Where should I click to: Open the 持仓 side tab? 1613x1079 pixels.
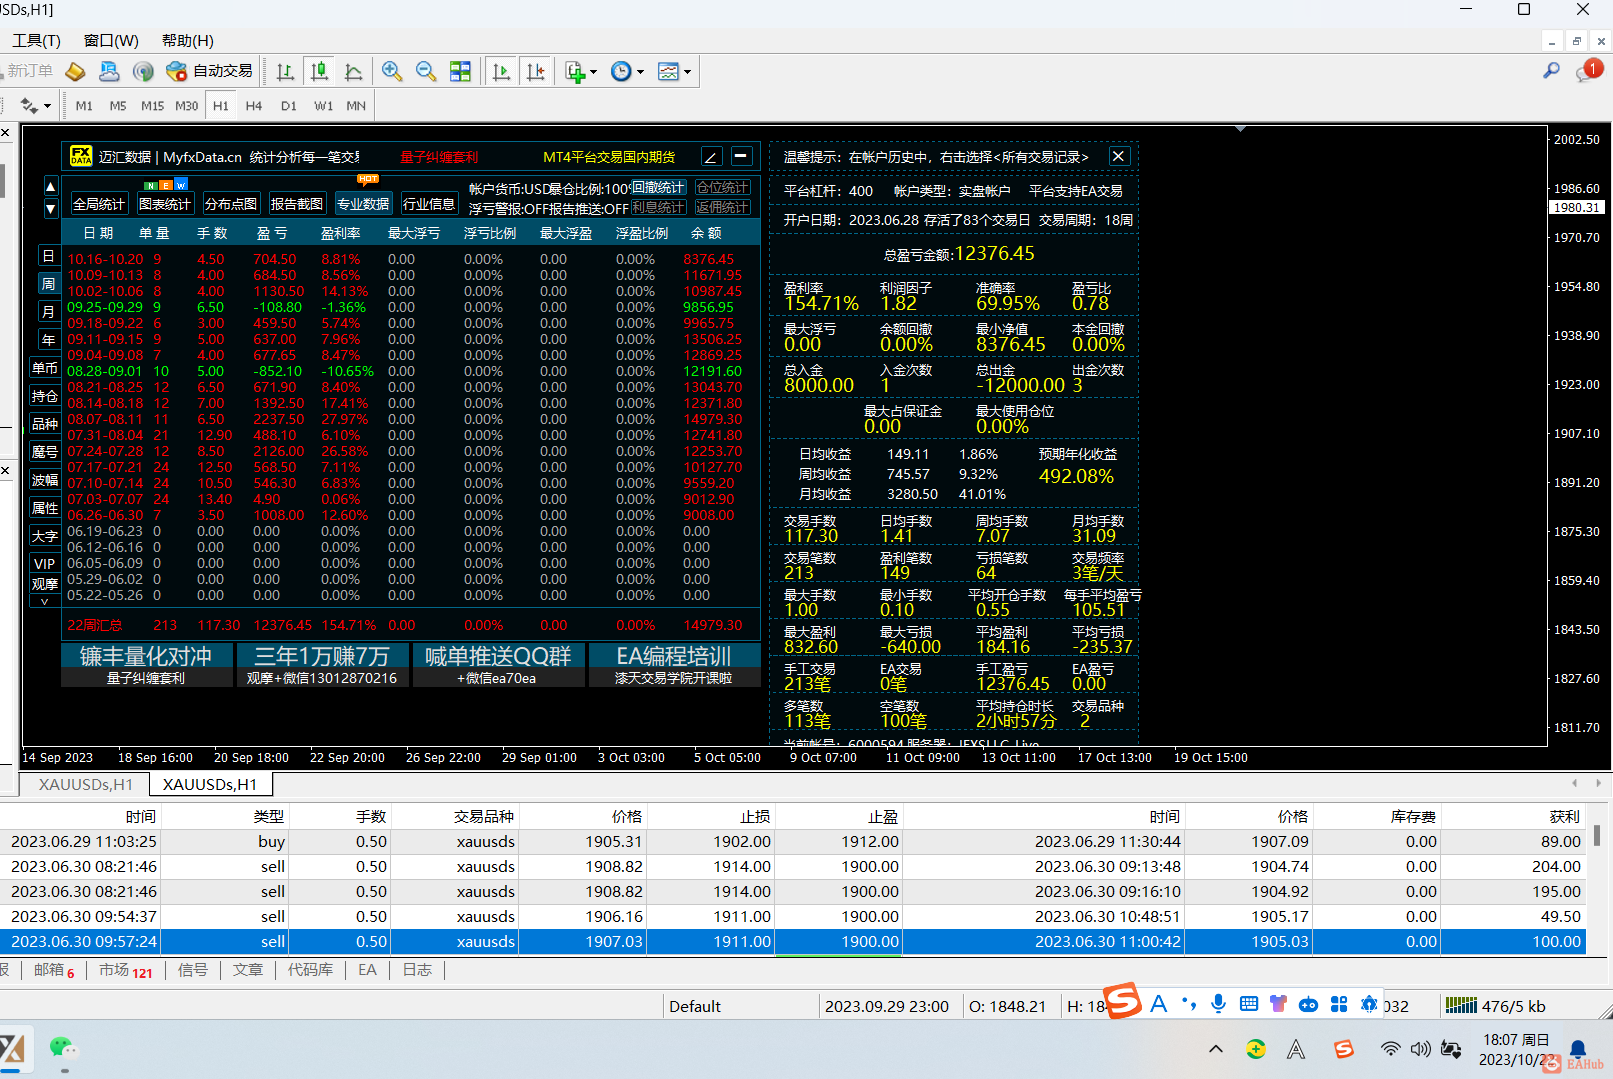click(45, 396)
